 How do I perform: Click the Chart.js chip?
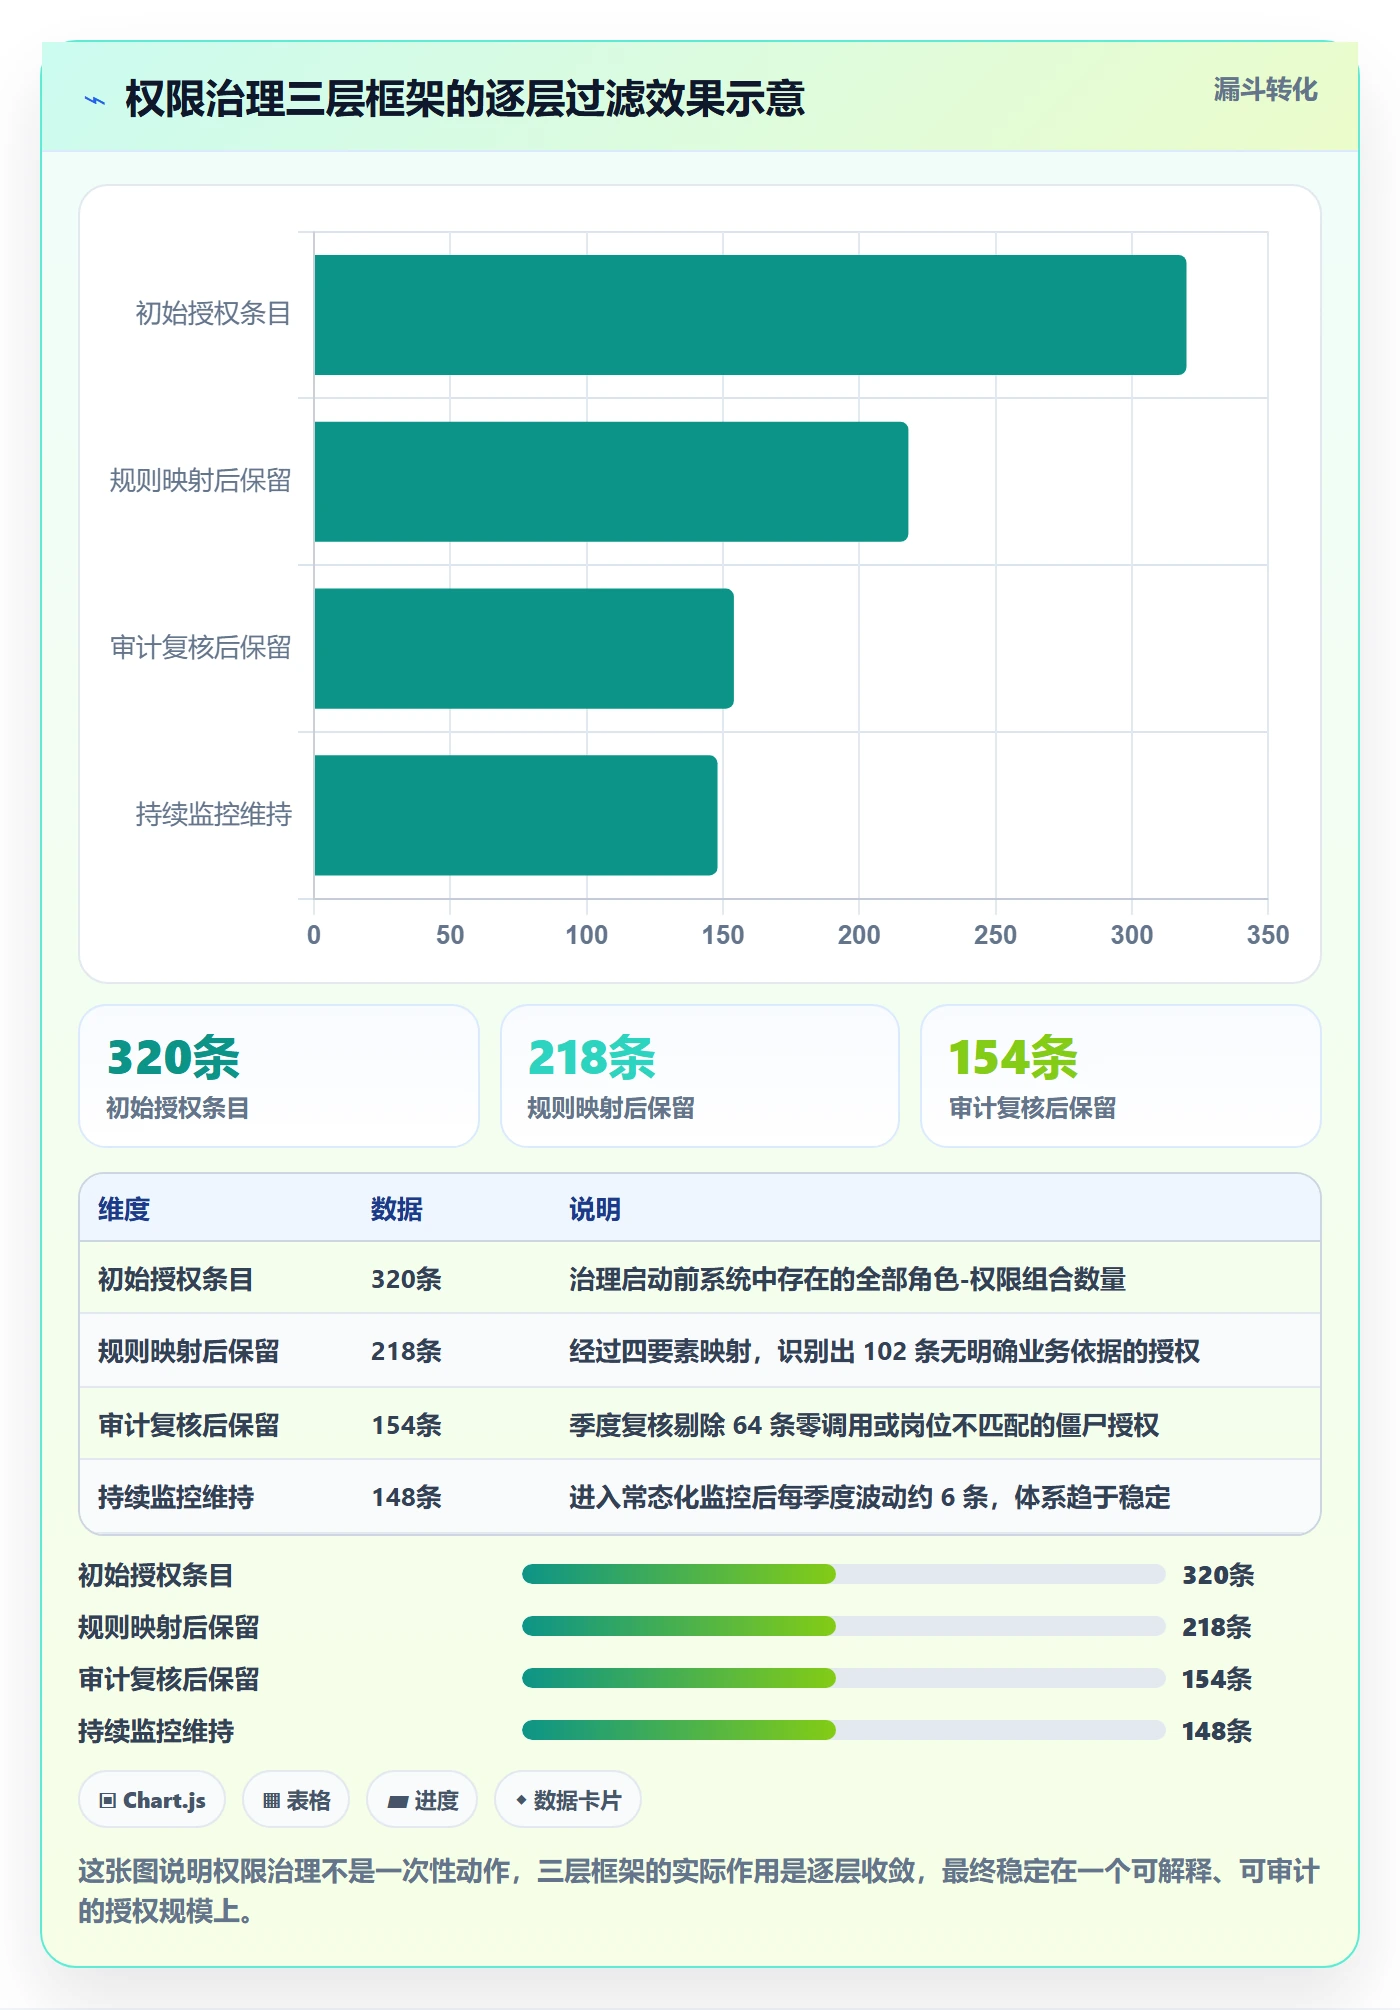(x=152, y=1800)
